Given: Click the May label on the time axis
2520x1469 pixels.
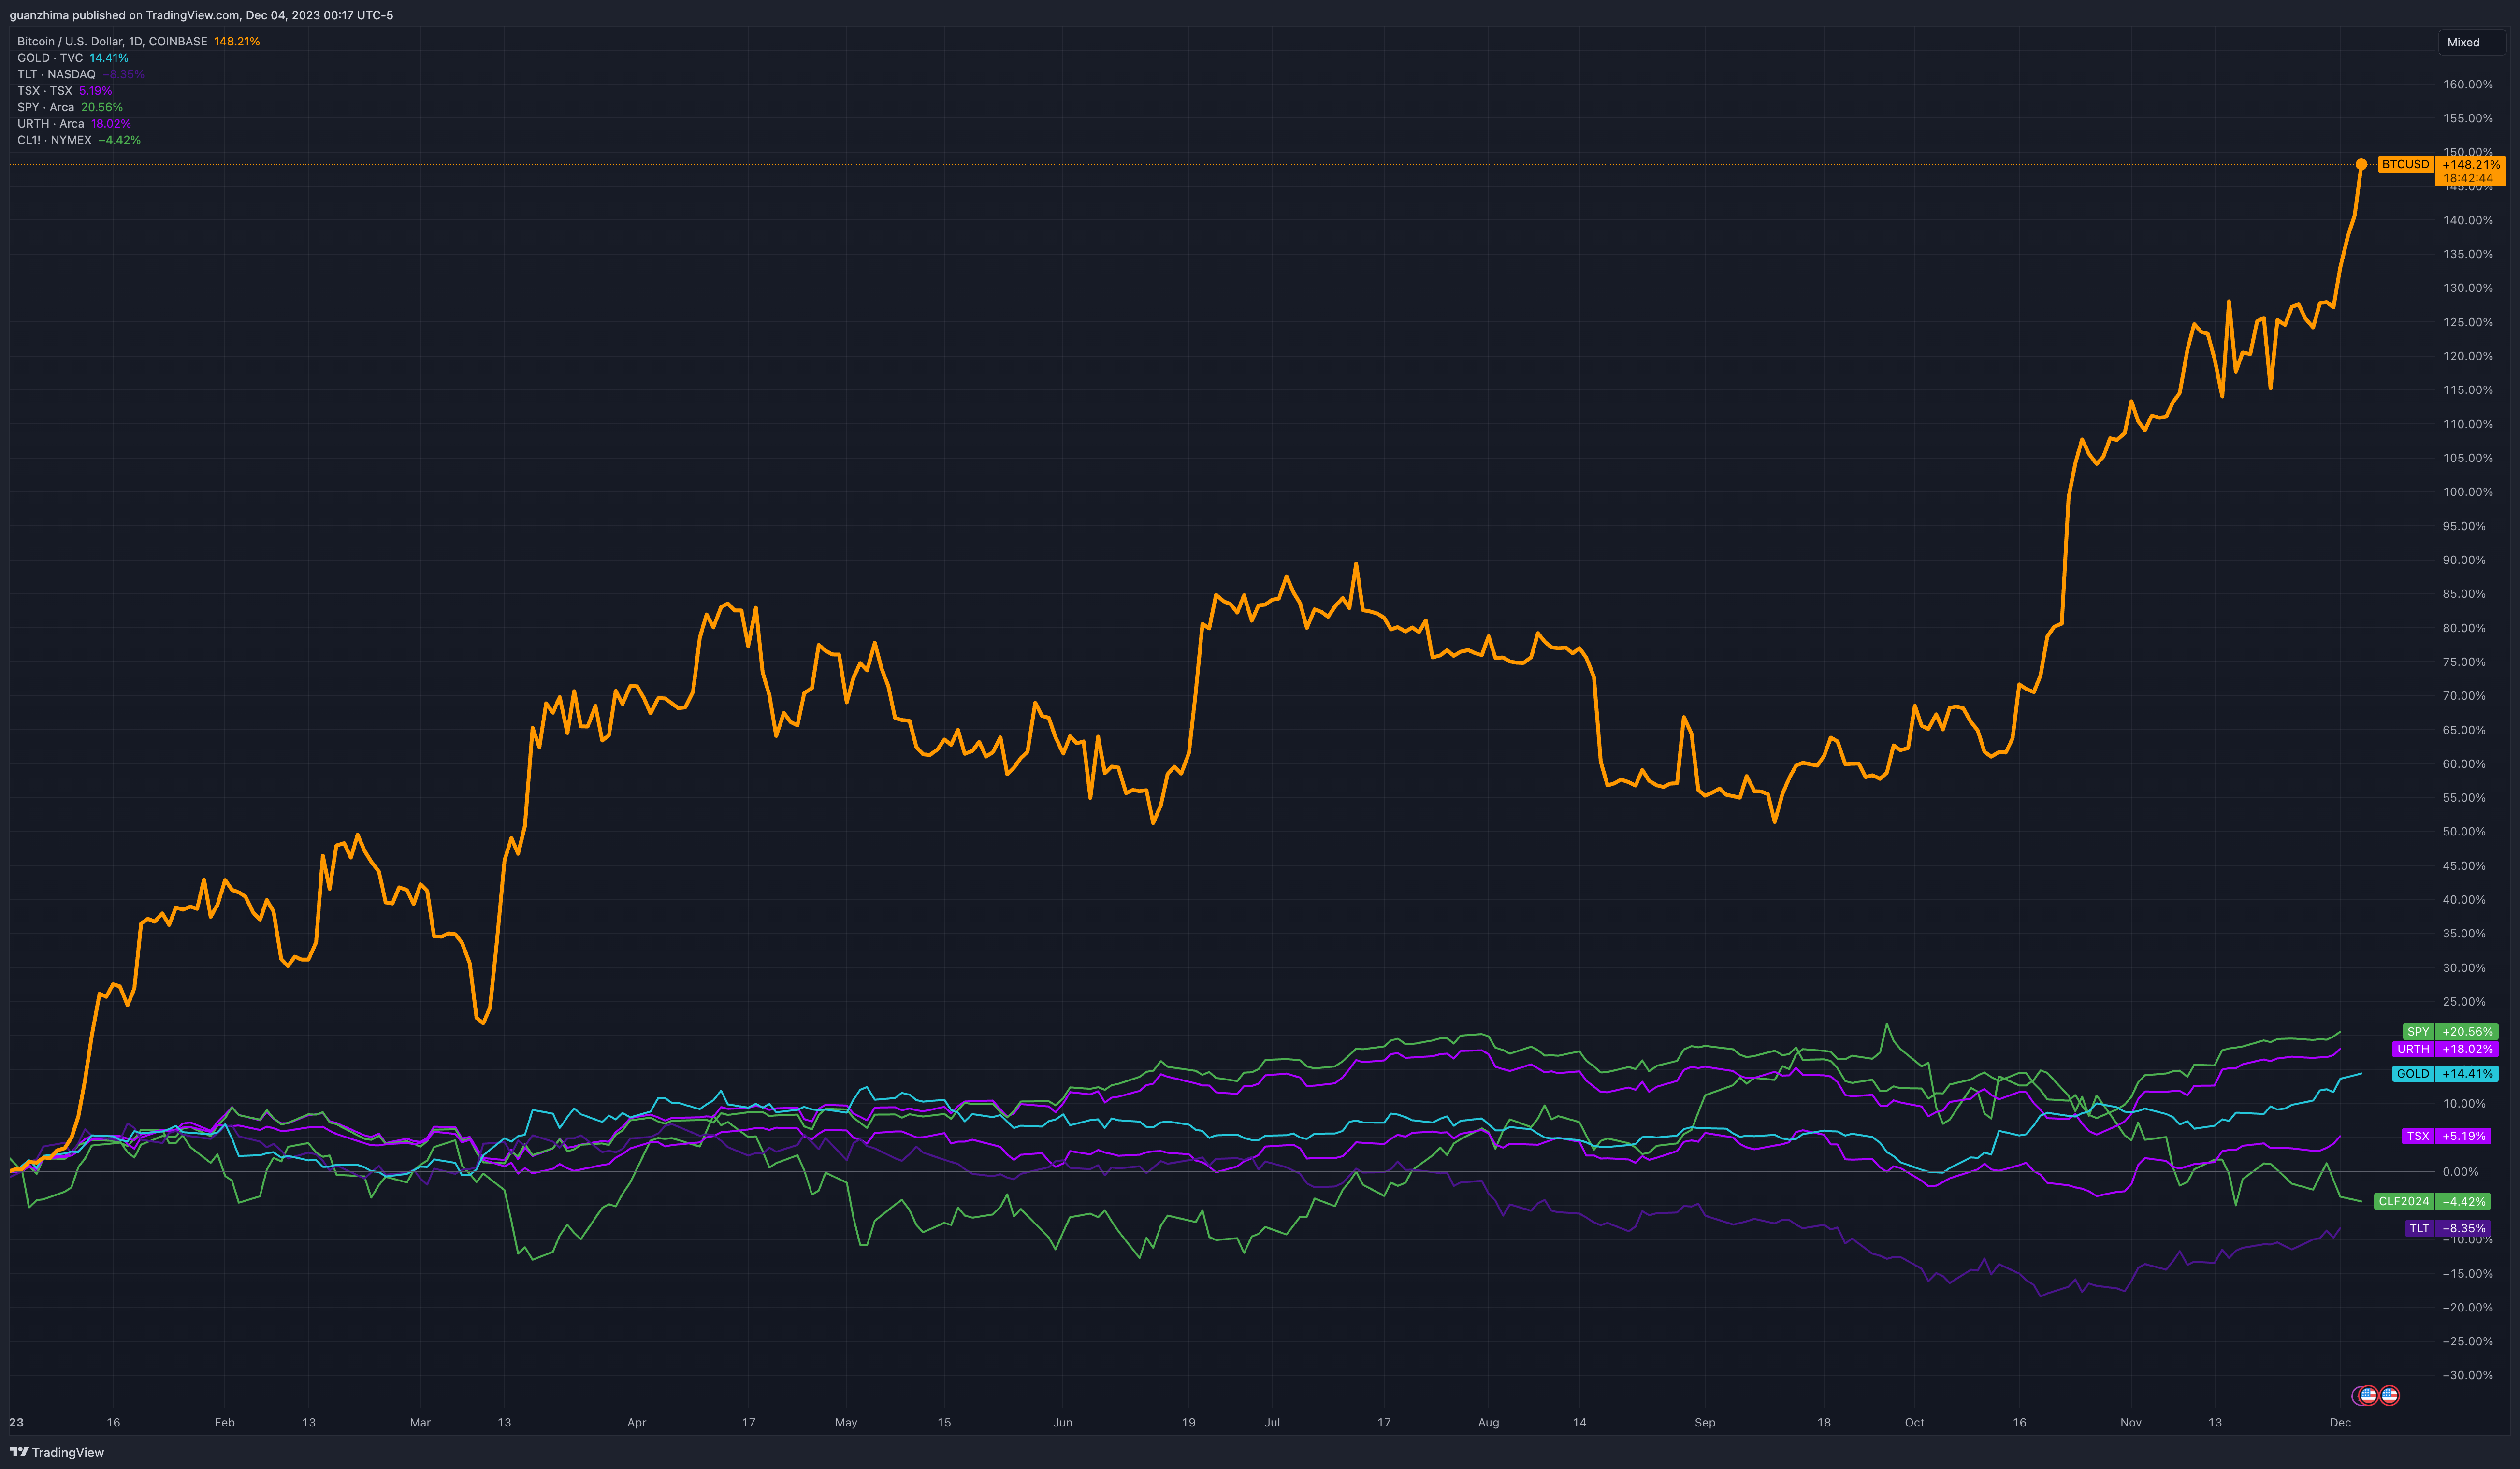Looking at the screenshot, I should pos(846,1422).
